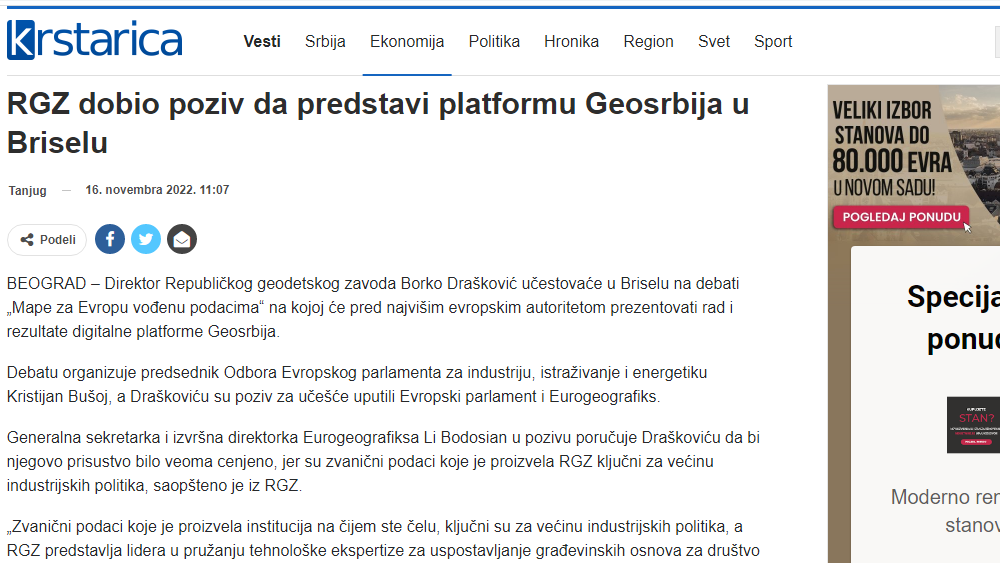Open the Politika section

(x=494, y=41)
